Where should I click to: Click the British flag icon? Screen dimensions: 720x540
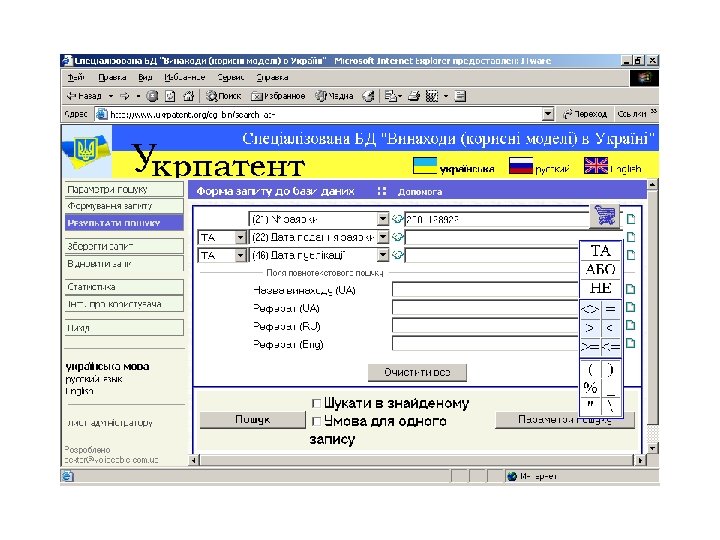(x=596, y=165)
